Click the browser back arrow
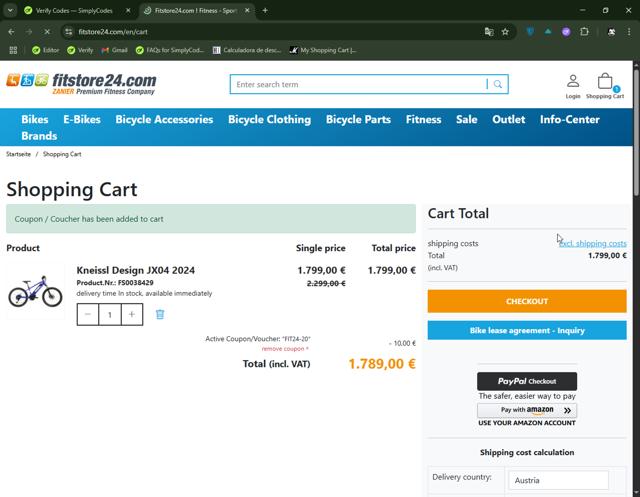This screenshot has height=497, width=640. [x=11, y=32]
